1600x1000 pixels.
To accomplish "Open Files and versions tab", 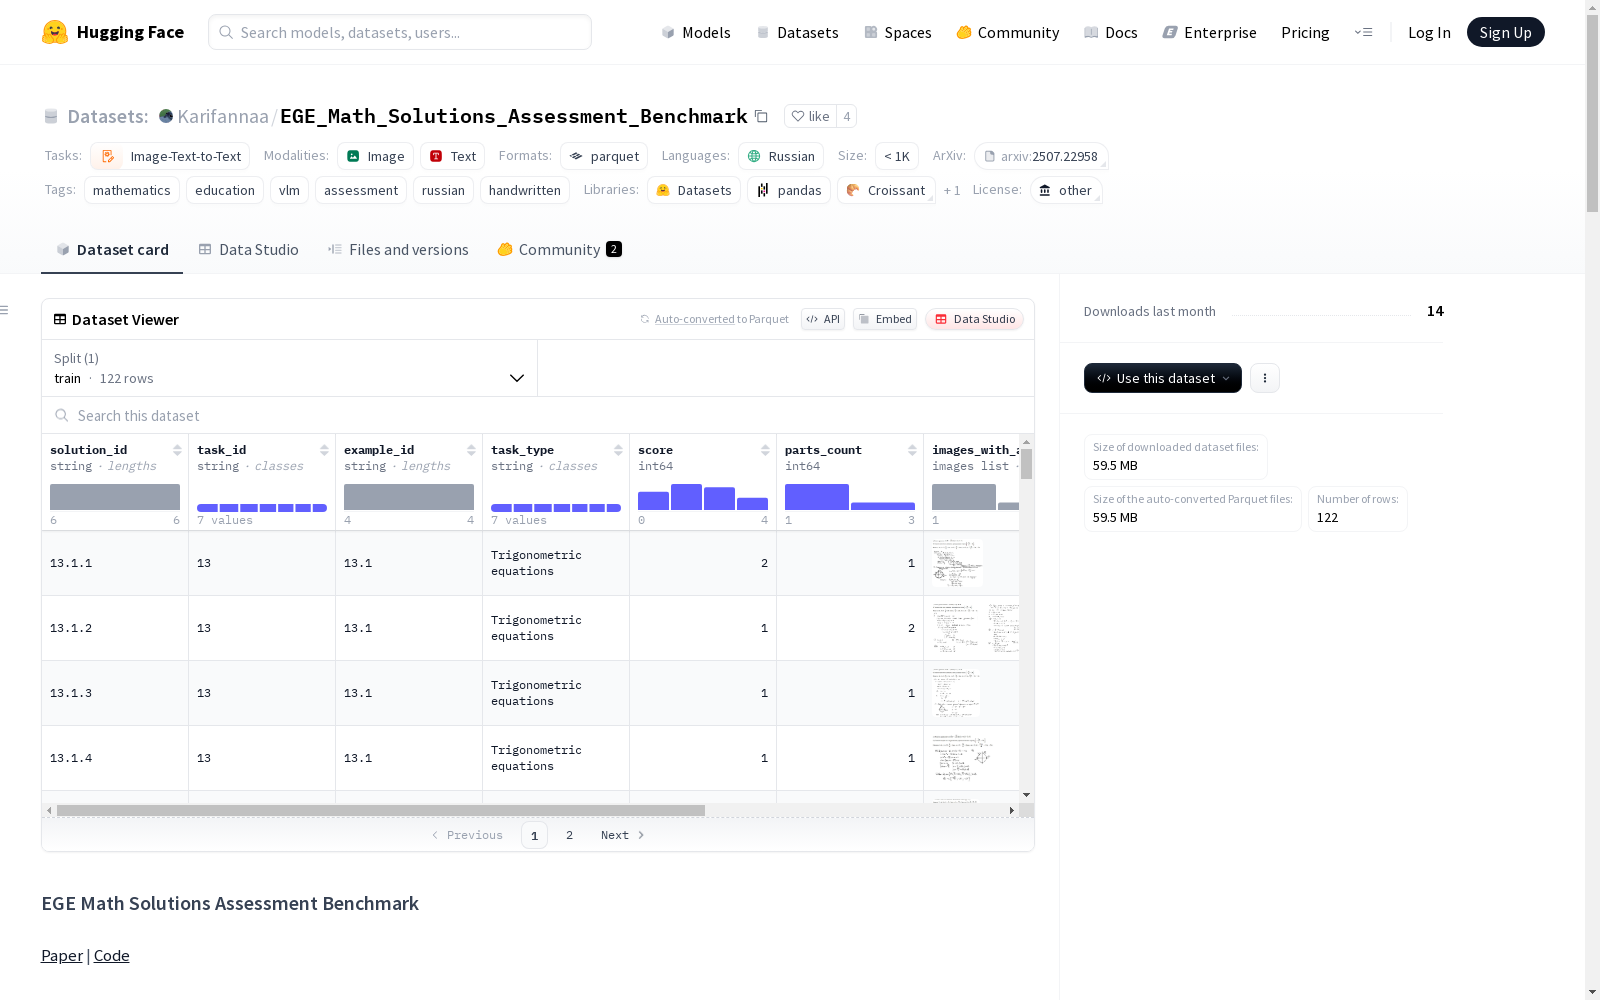I will point(398,250).
